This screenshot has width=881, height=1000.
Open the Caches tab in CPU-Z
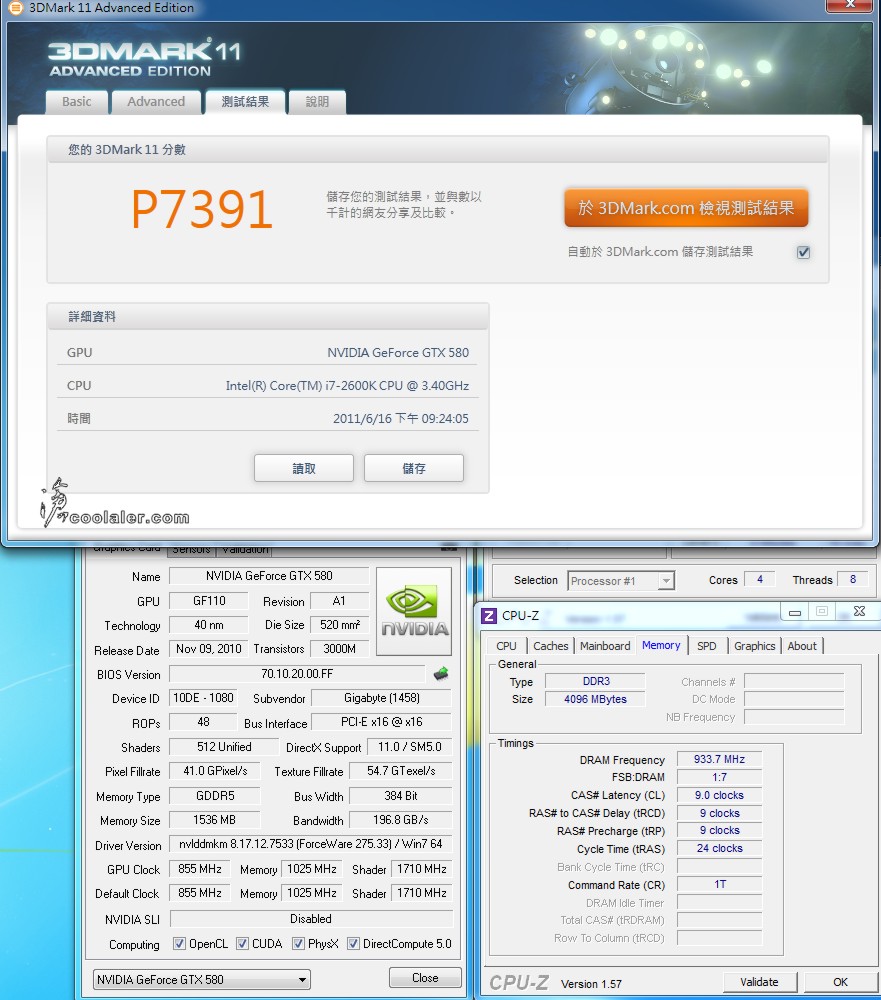(x=551, y=646)
